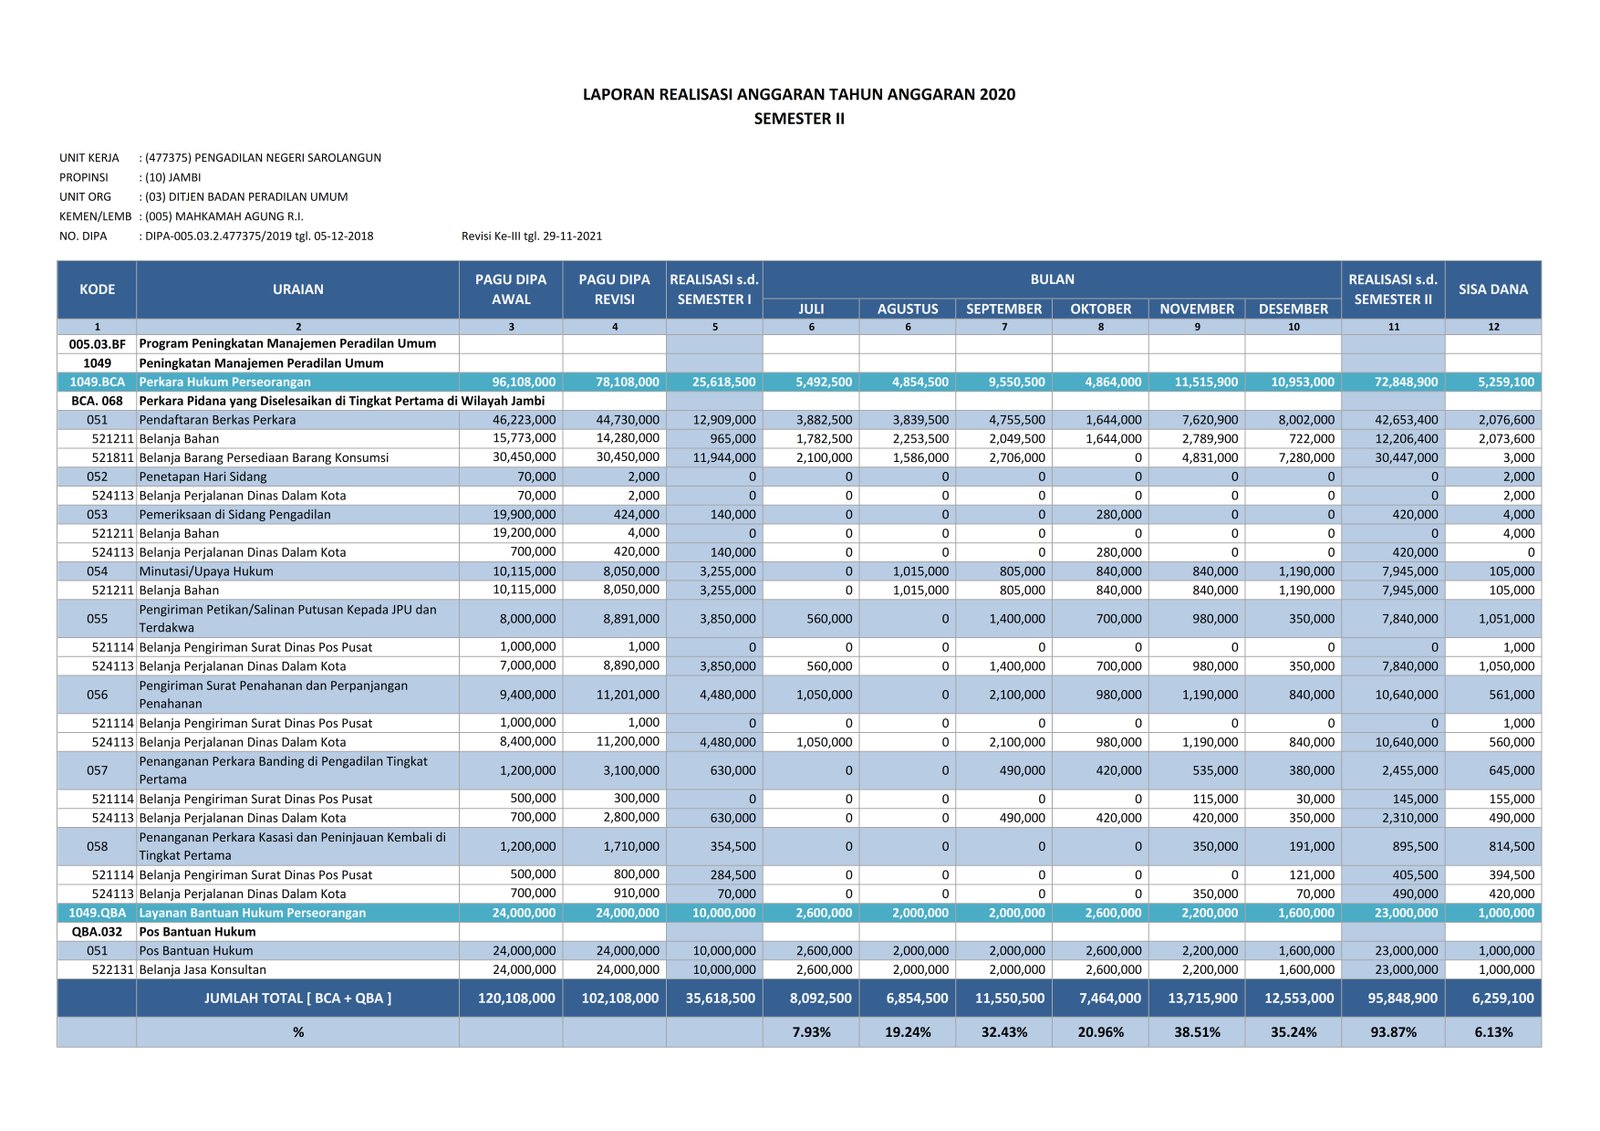
Task: Select 'JUMLAH TOTAL [ BCA + QBA ]' label
Action: tap(298, 998)
